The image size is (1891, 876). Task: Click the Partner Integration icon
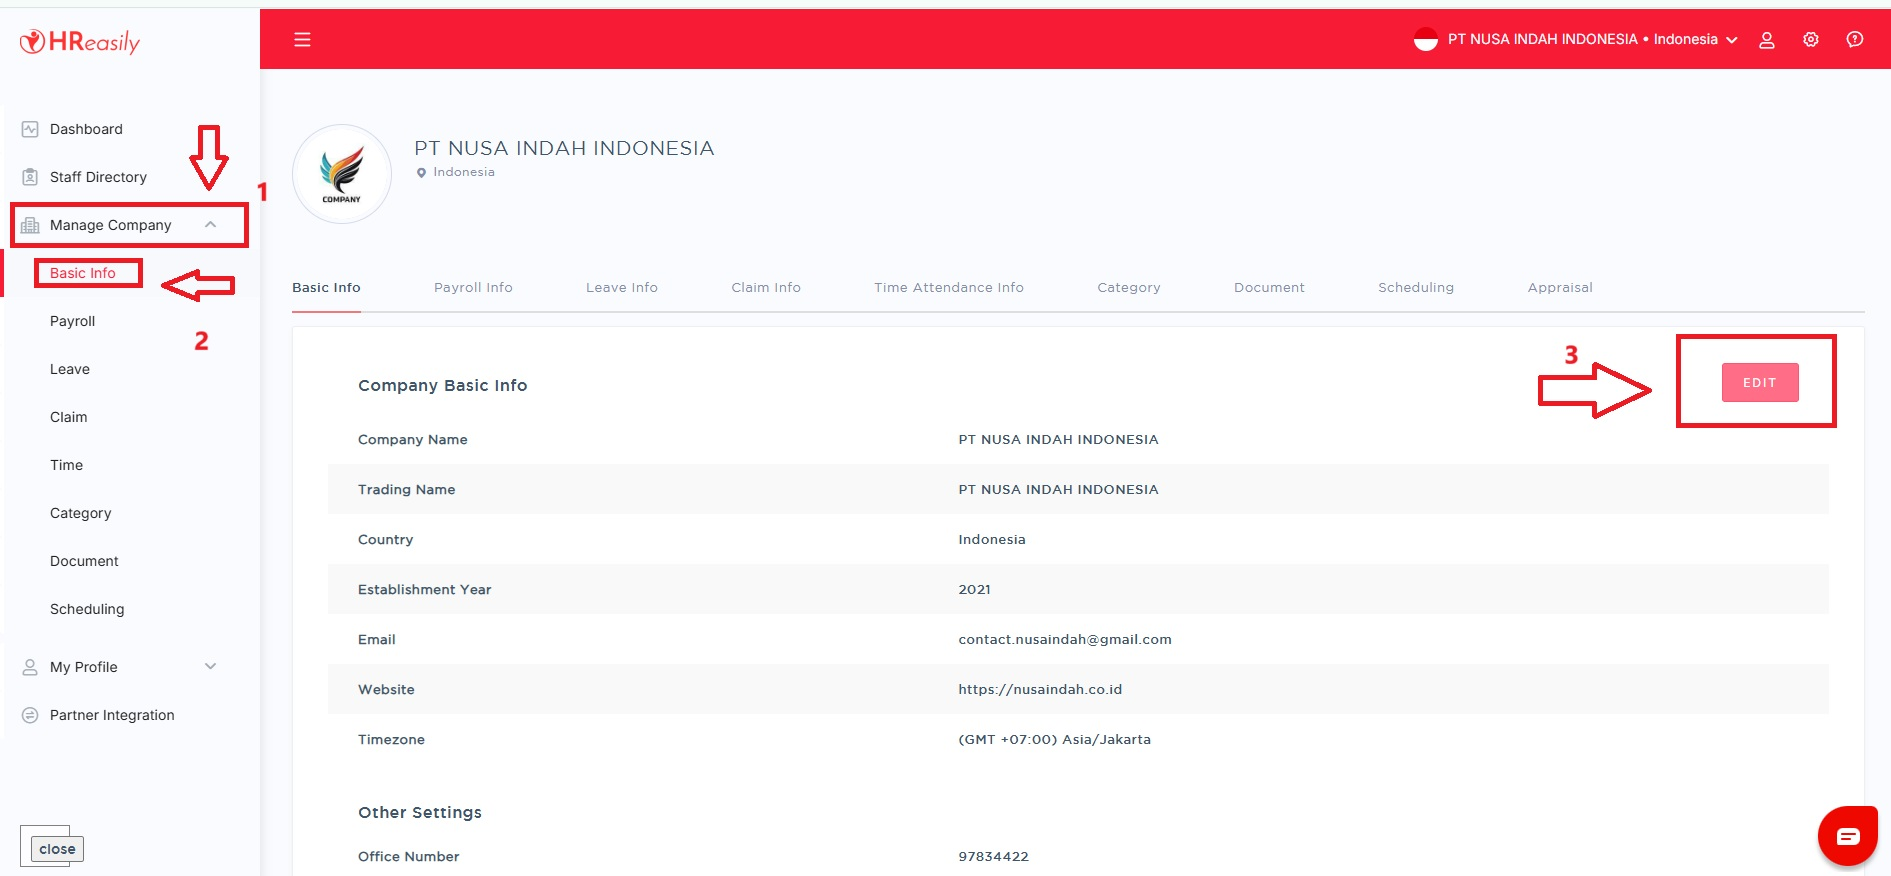tap(30, 715)
